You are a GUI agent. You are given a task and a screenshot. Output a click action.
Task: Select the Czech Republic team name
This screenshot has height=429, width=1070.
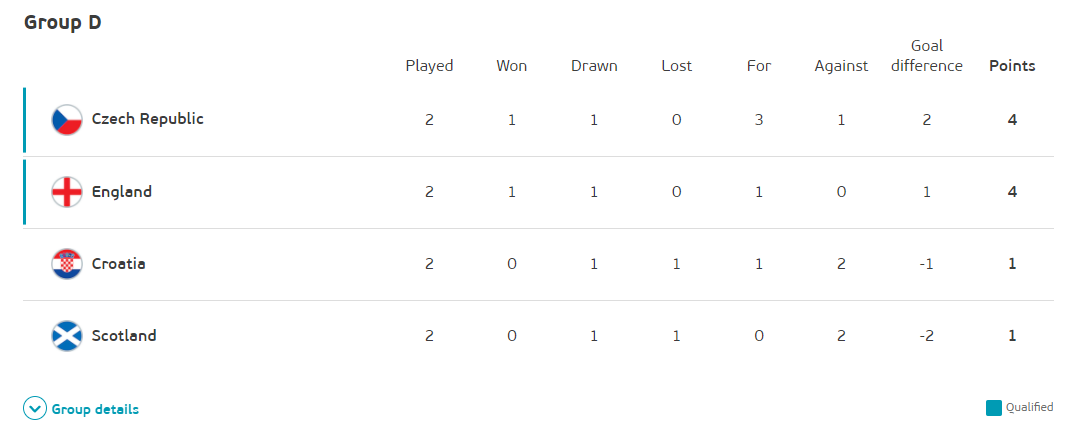coord(147,119)
